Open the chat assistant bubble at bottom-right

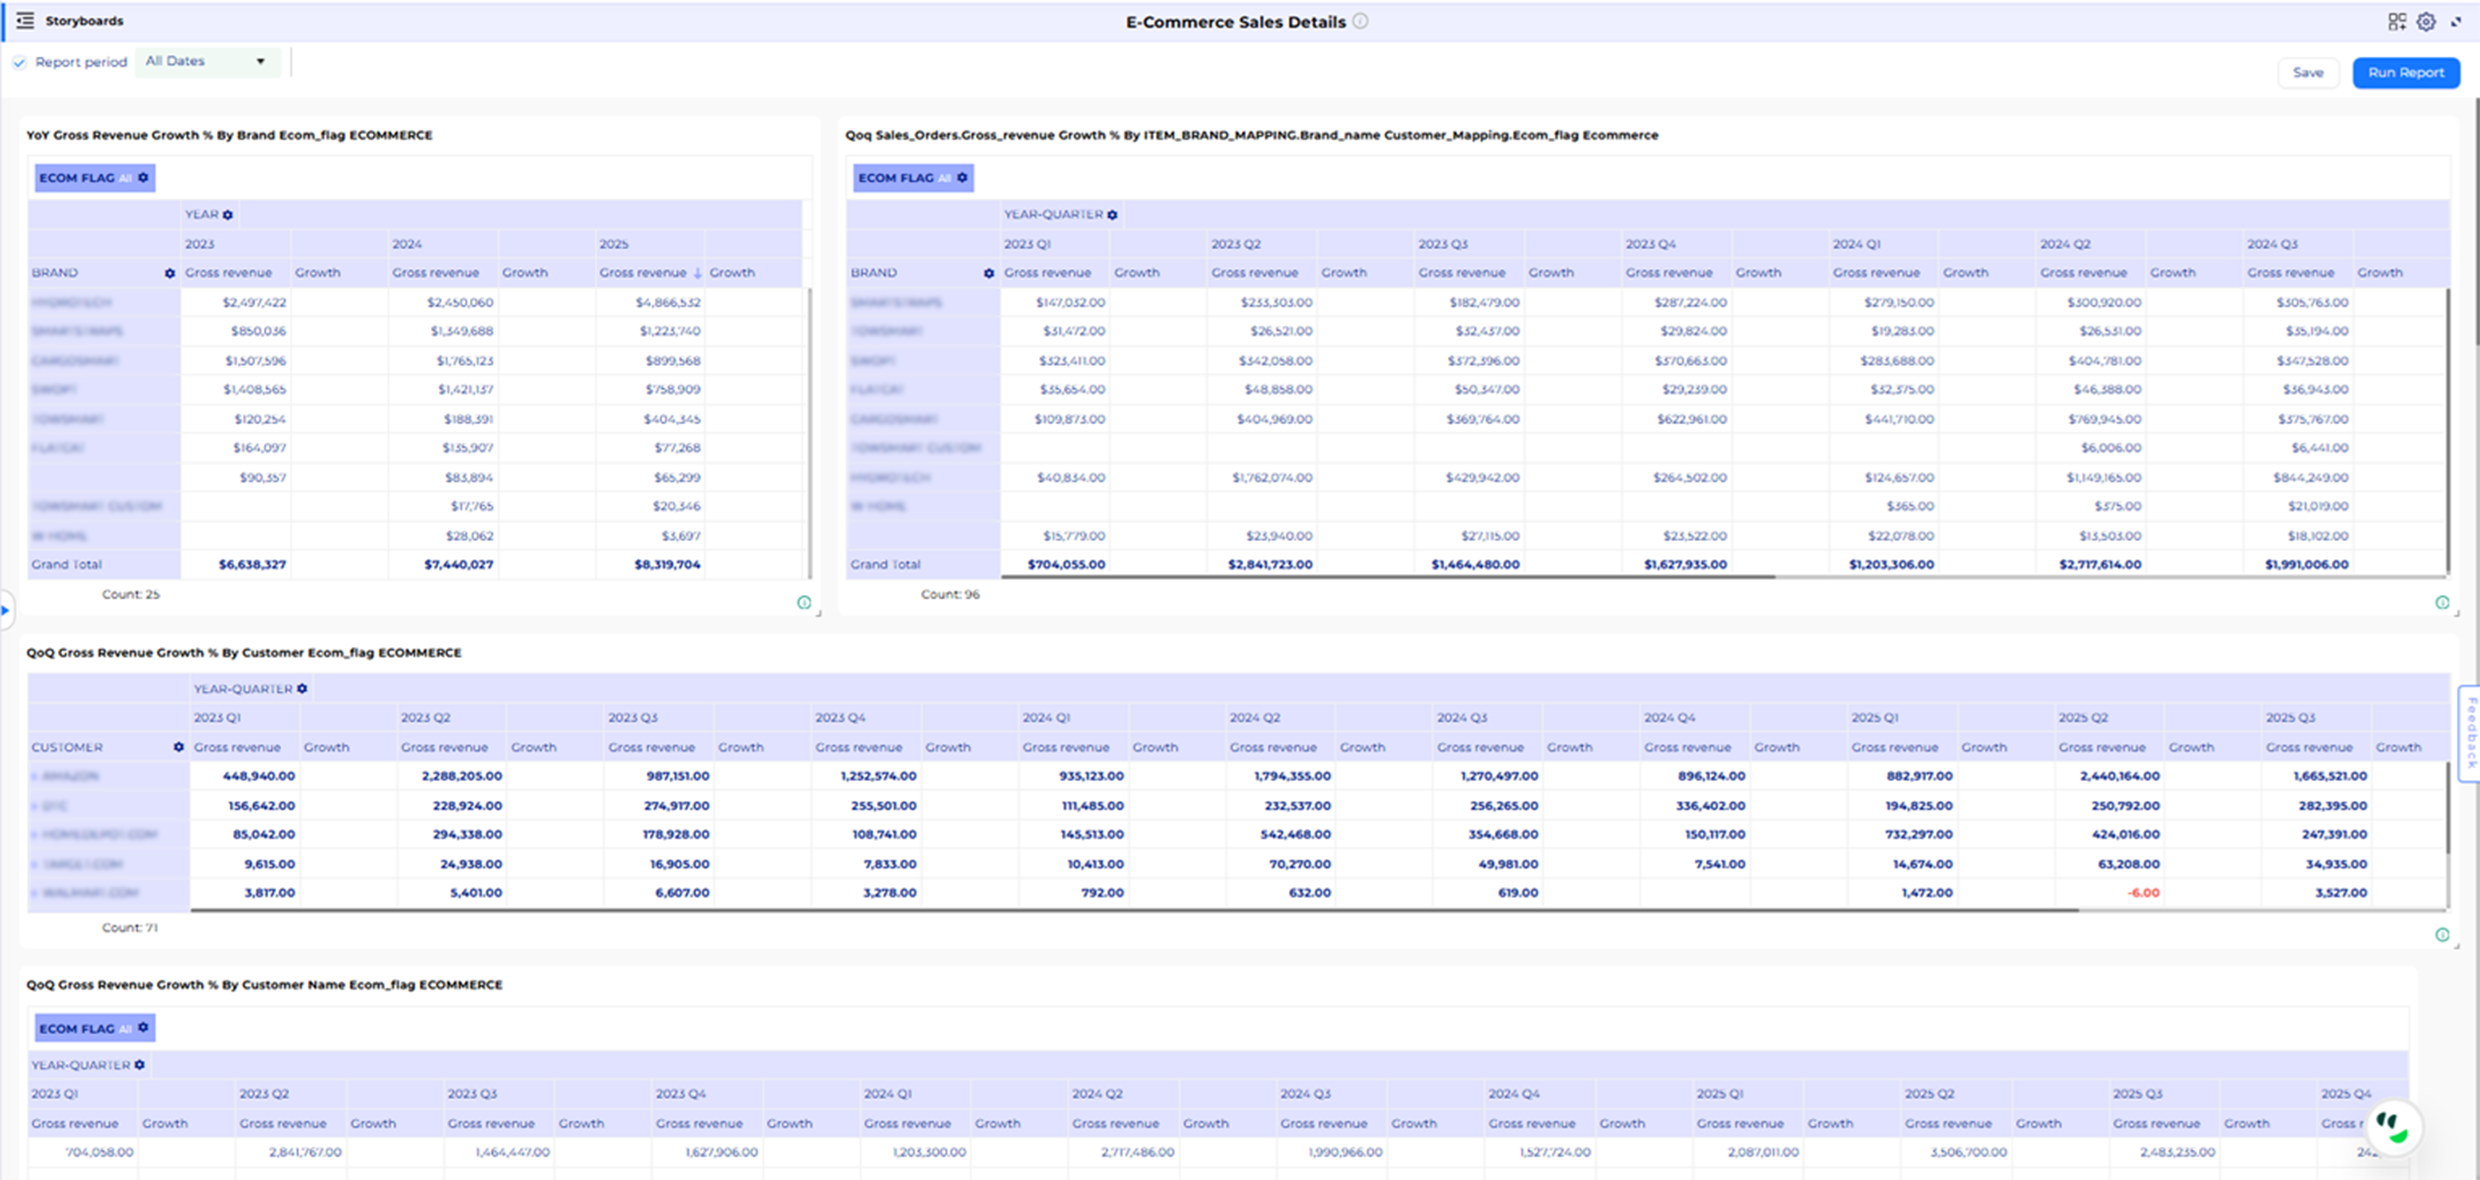[x=2392, y=1127]
